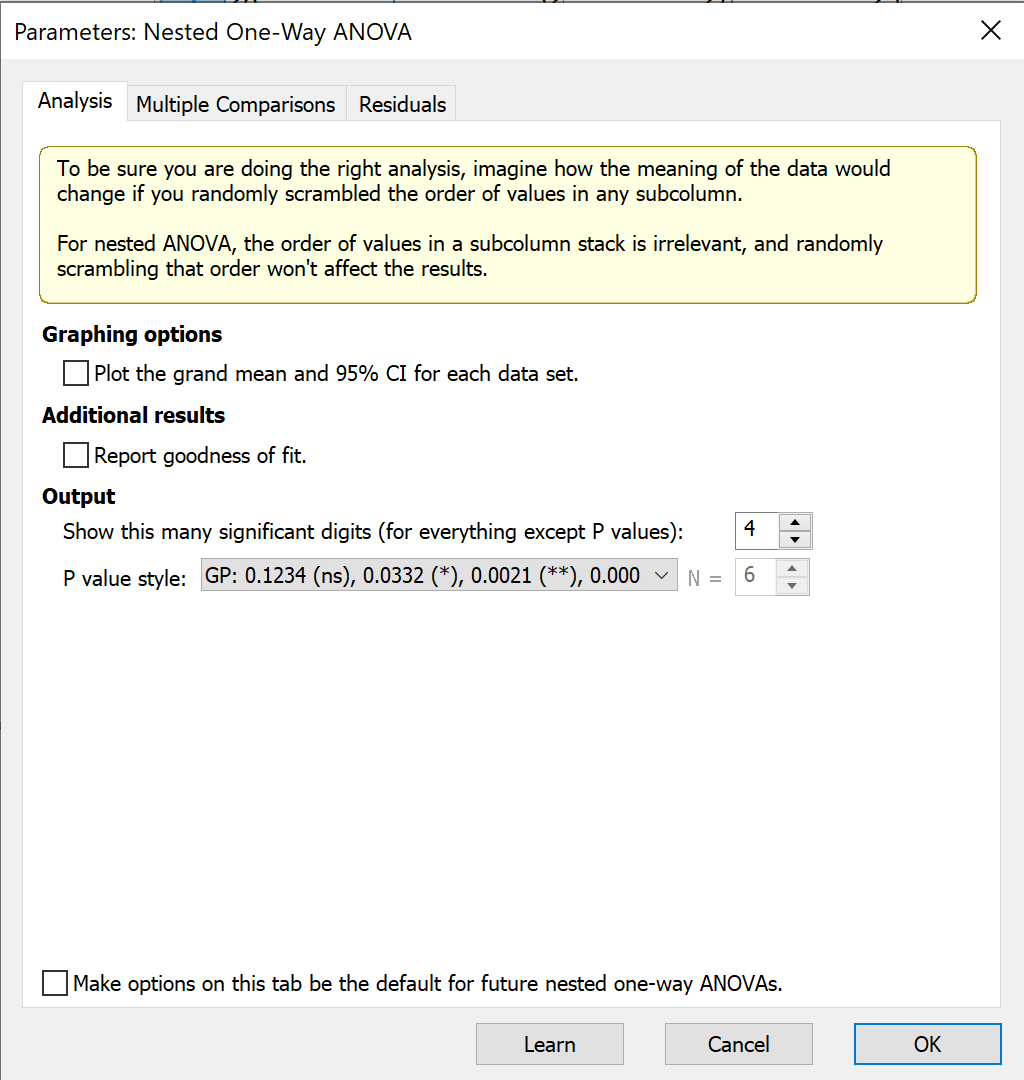The width and height of the screenshot is (1024, 1080).
Task: Click the yellow analysis hint box
Action: coord(507,225)
